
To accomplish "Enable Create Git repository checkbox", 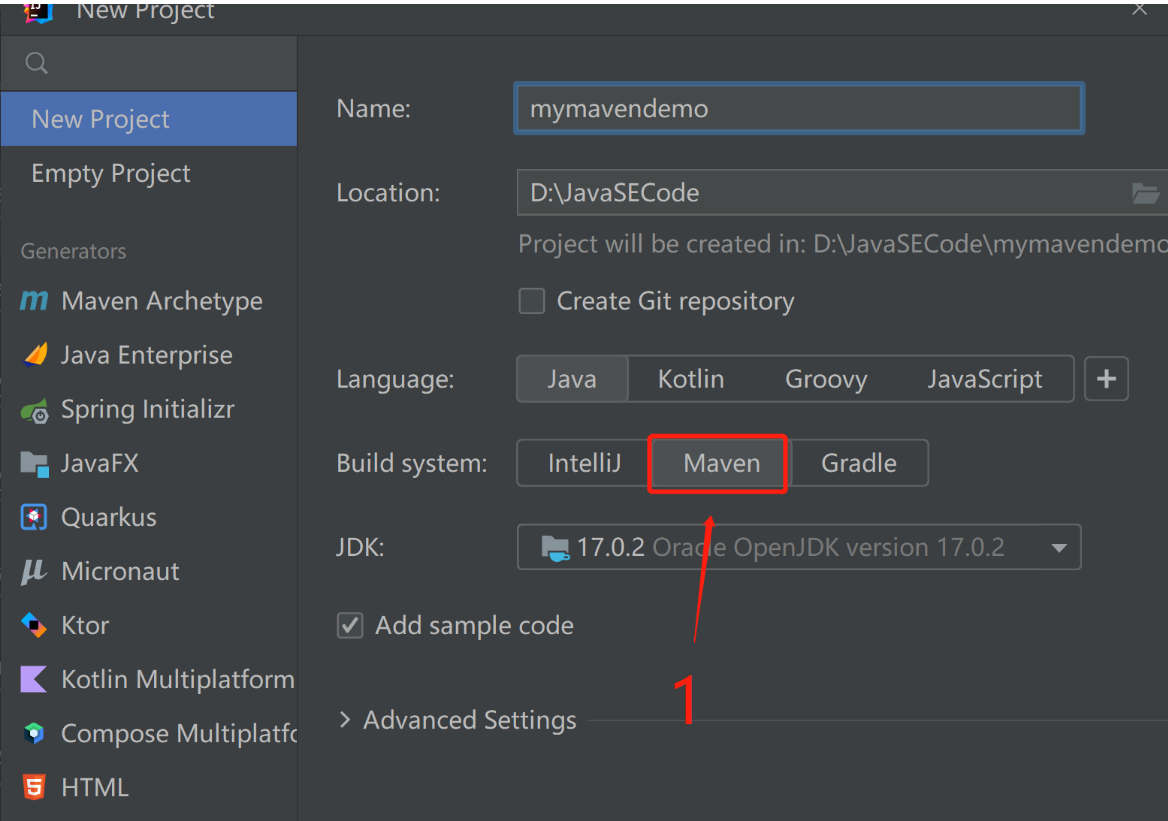I will coord(532,301).
